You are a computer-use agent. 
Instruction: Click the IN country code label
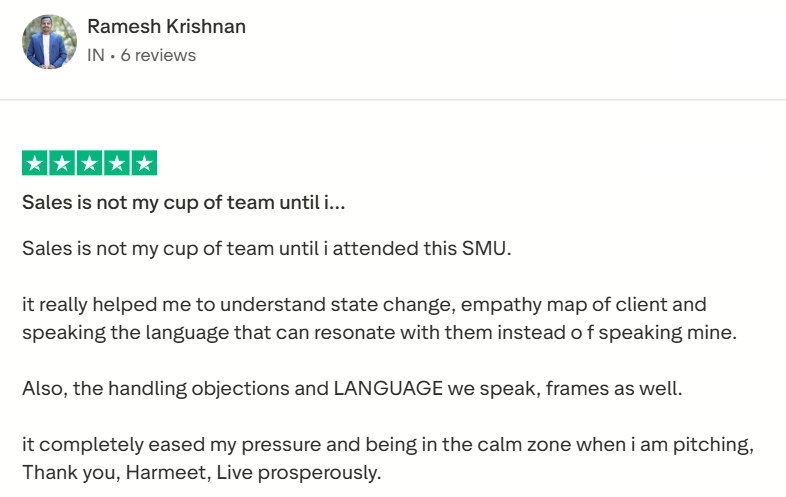pos(97,56)
